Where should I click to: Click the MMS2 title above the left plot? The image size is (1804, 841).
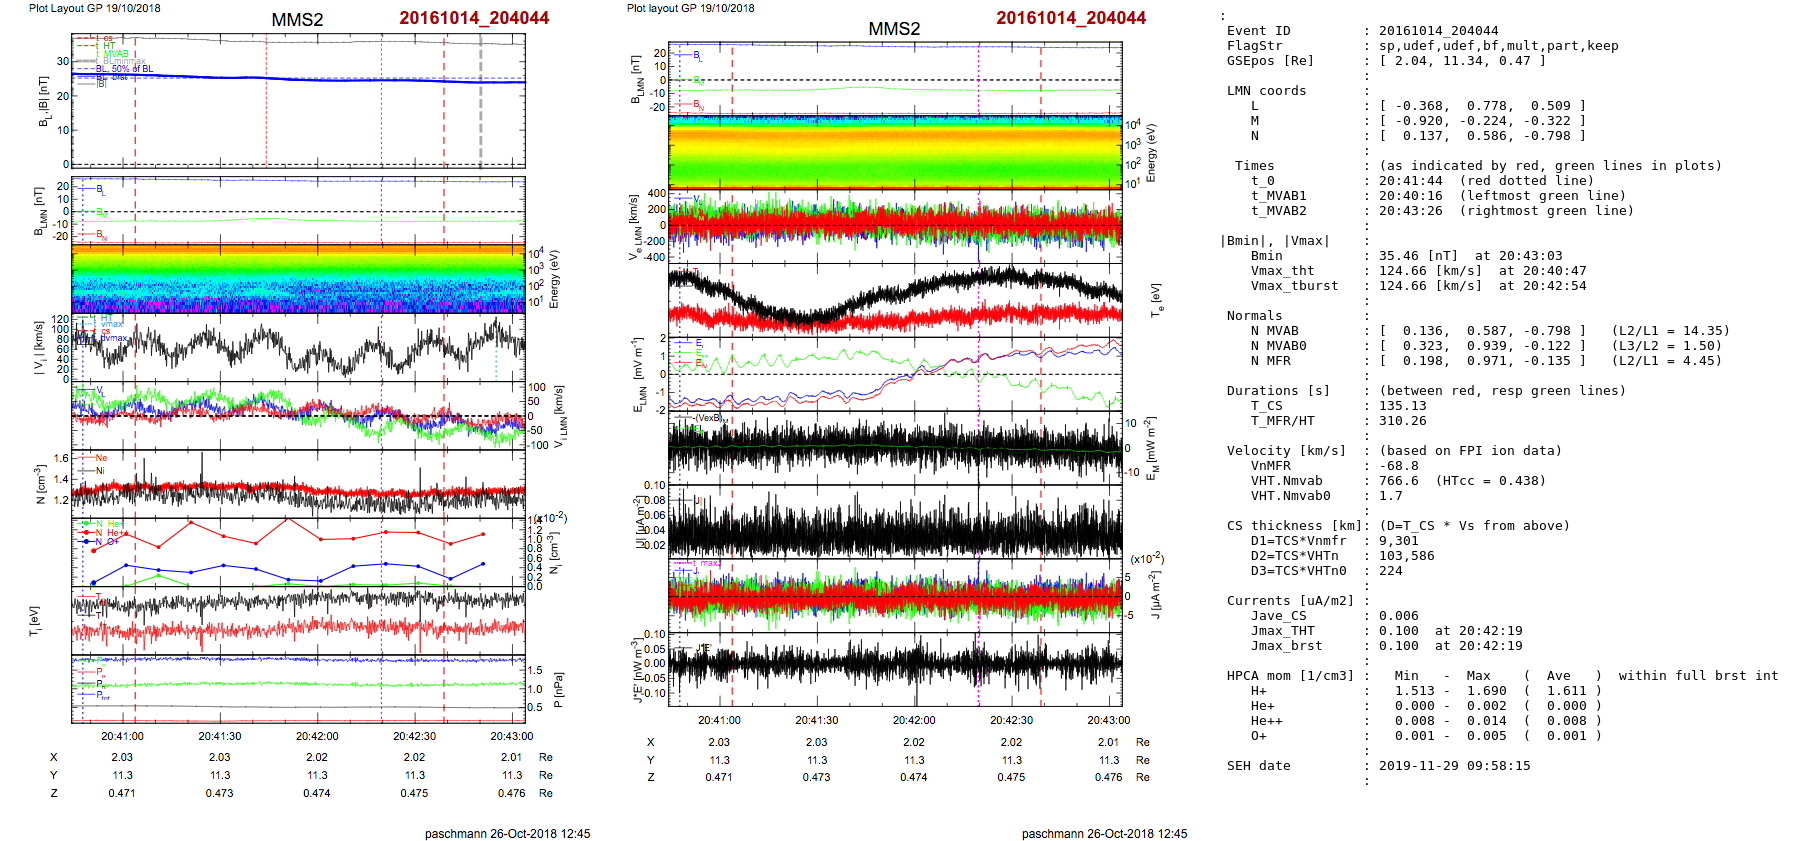pos(297,20)
